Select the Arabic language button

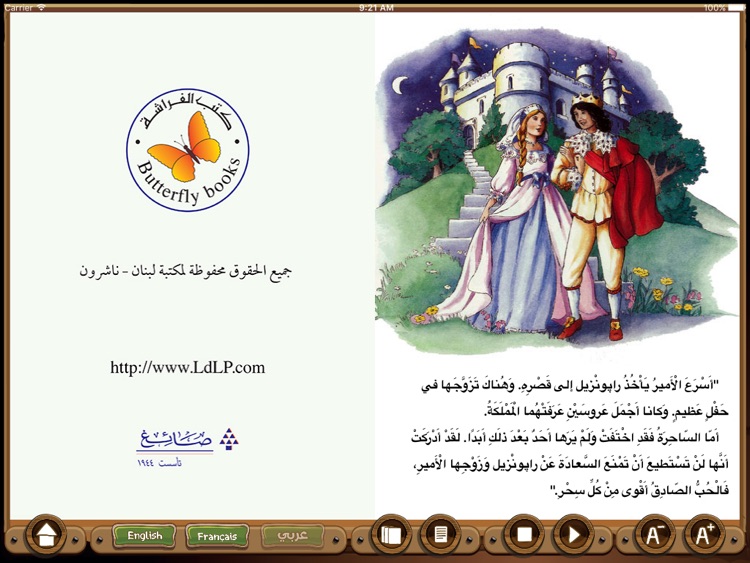point(292,535)
